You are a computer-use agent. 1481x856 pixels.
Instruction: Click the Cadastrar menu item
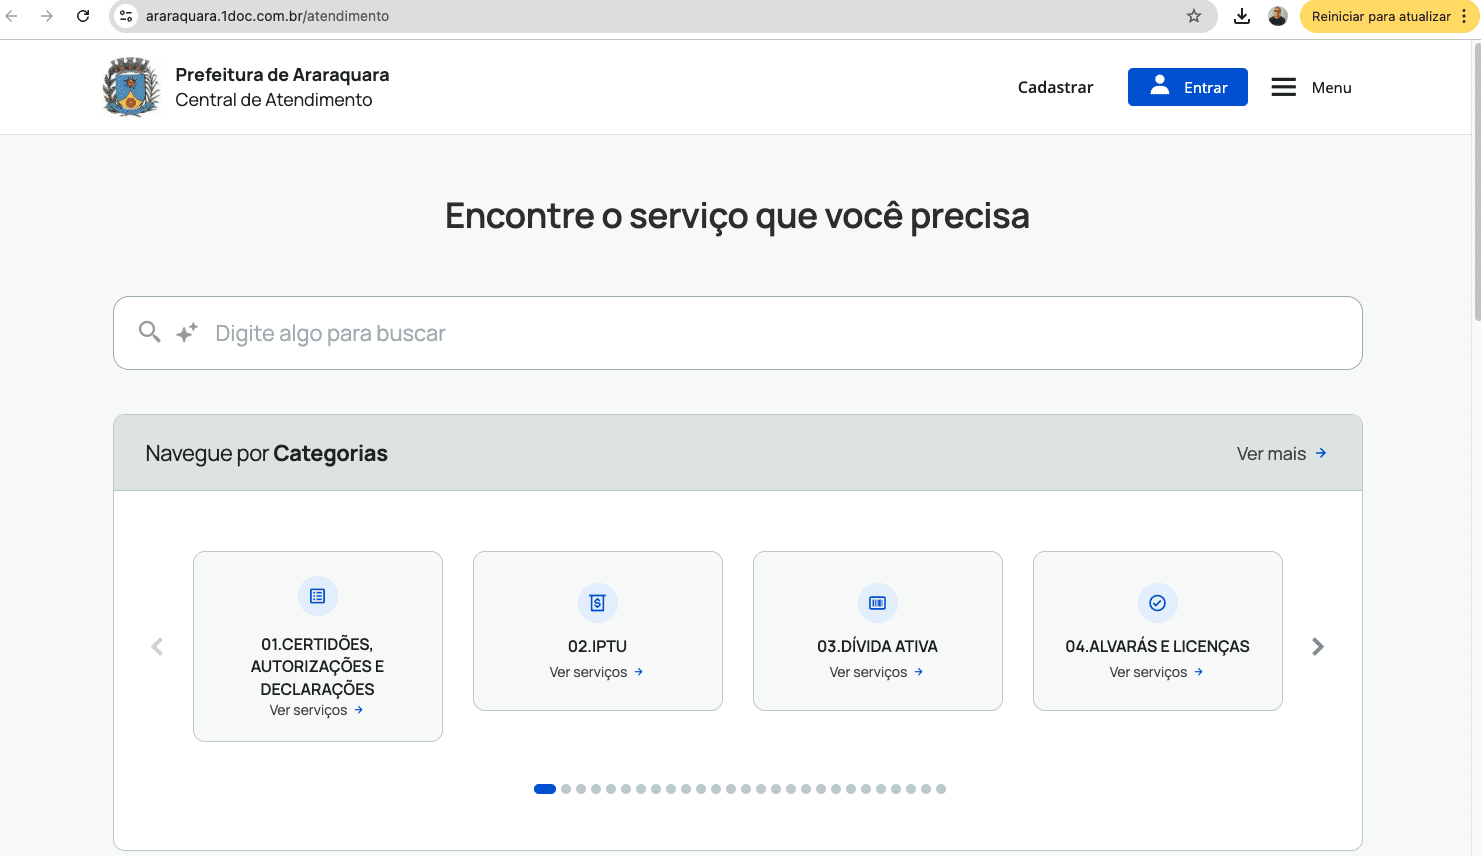point(1055,87)
